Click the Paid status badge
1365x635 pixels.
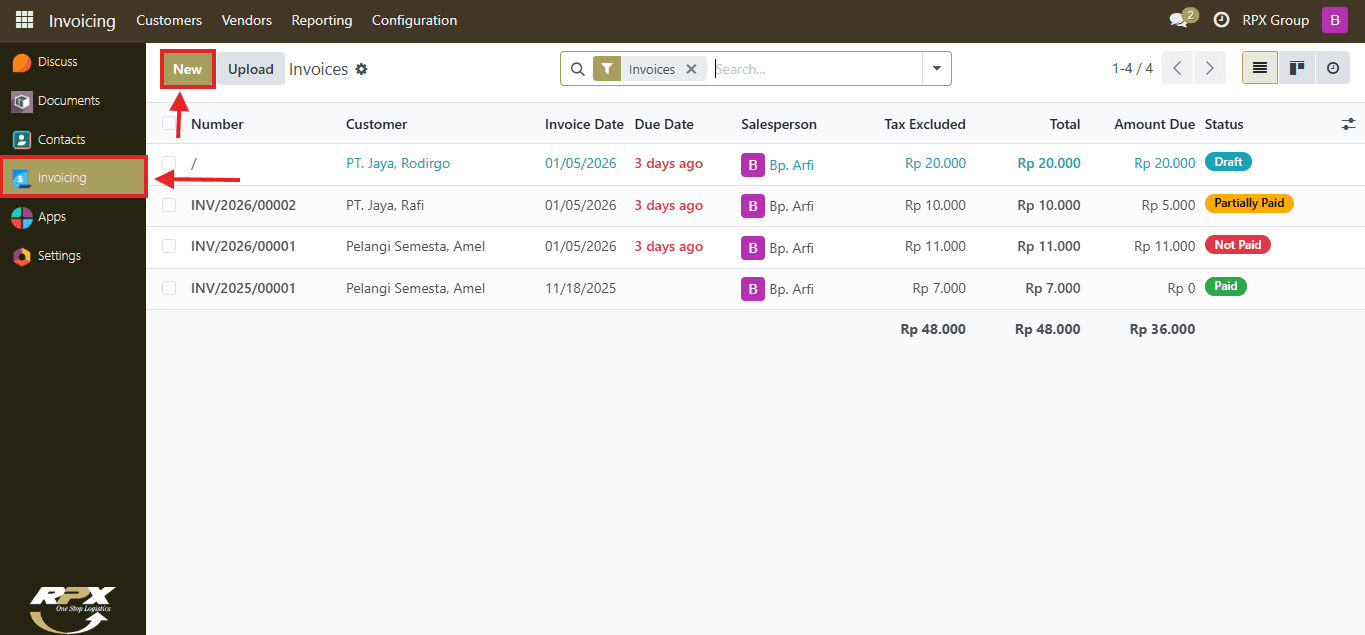1226,286
